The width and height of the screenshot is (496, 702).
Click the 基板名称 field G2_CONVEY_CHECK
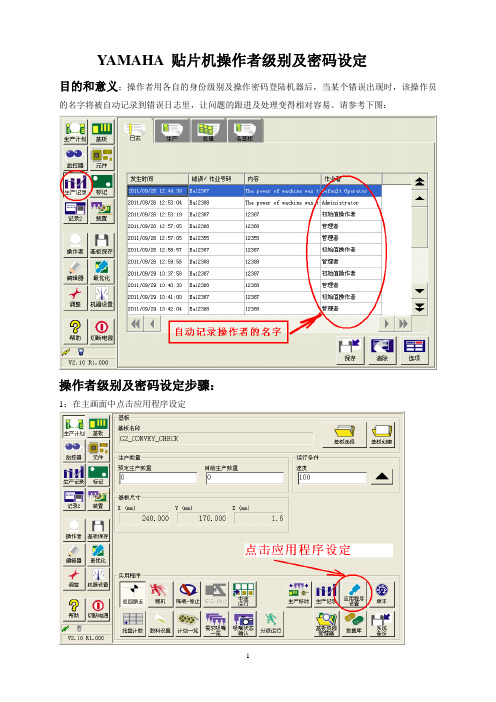tap(216, 438)
